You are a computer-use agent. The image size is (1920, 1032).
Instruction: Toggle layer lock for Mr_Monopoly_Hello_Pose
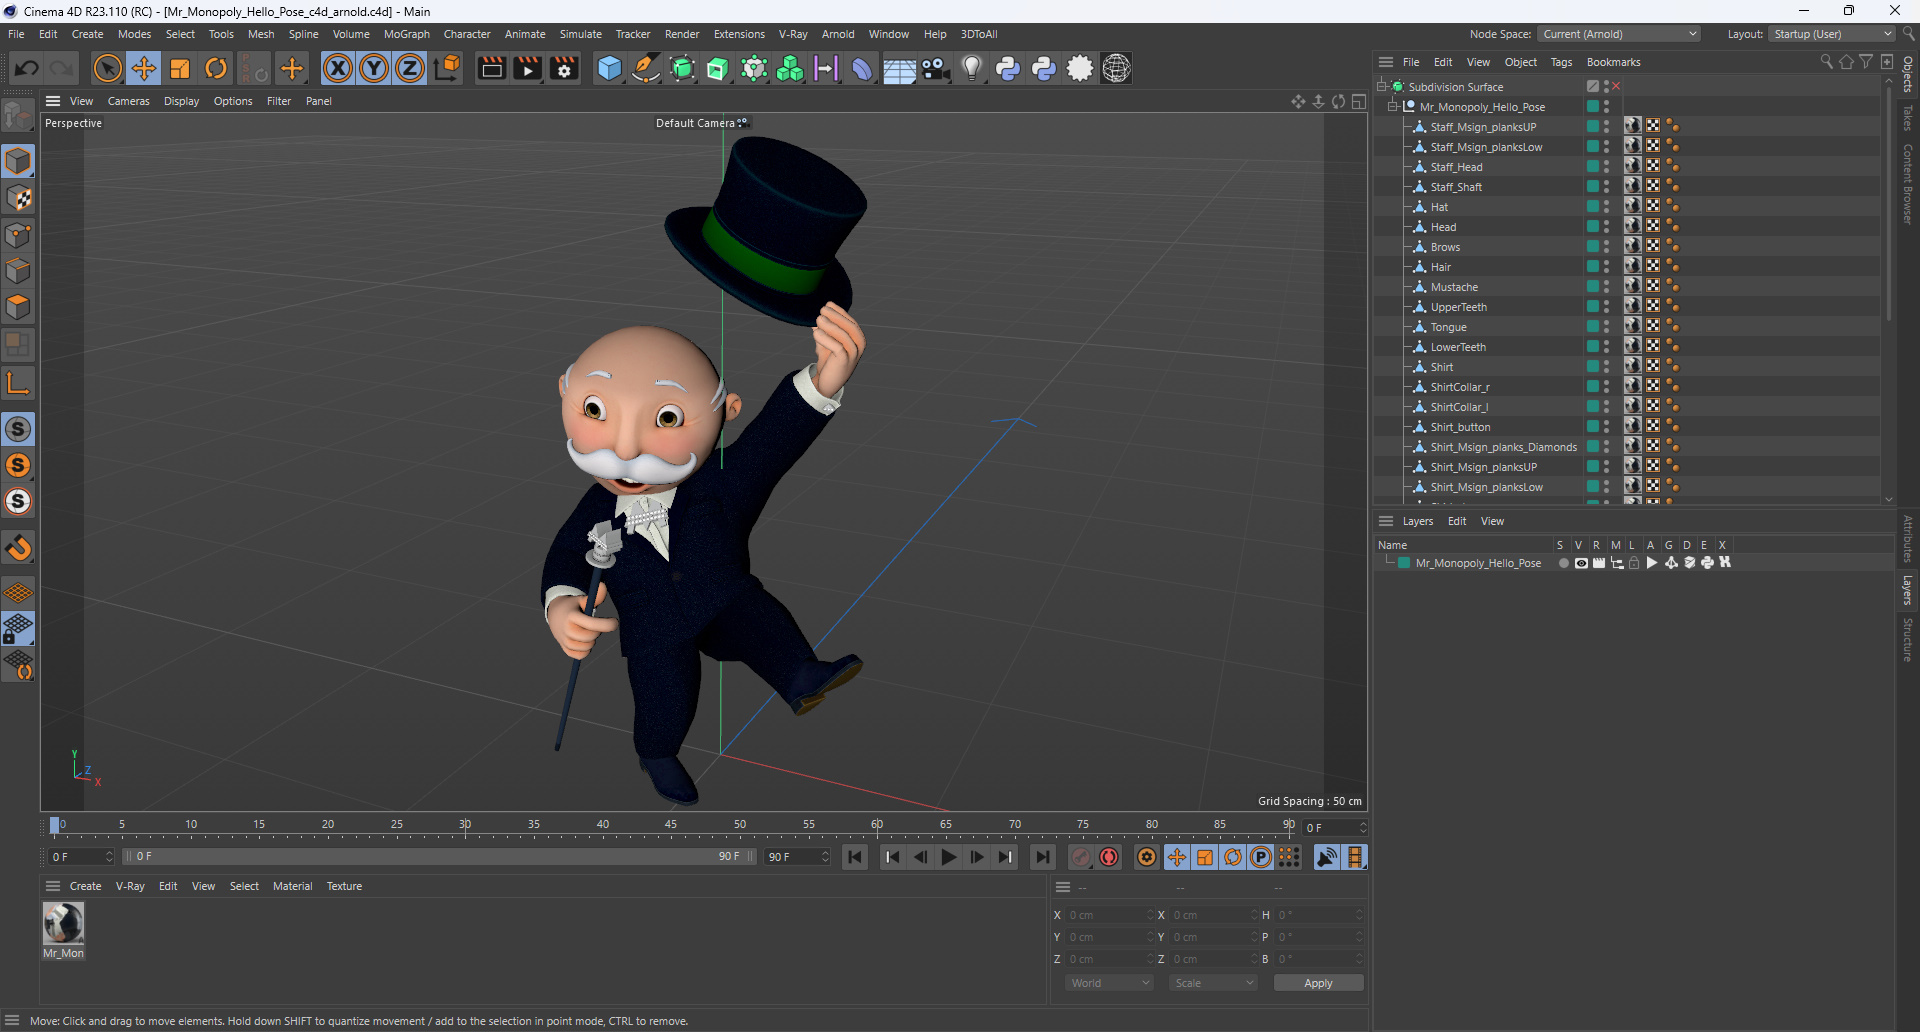pos(1634,563)
